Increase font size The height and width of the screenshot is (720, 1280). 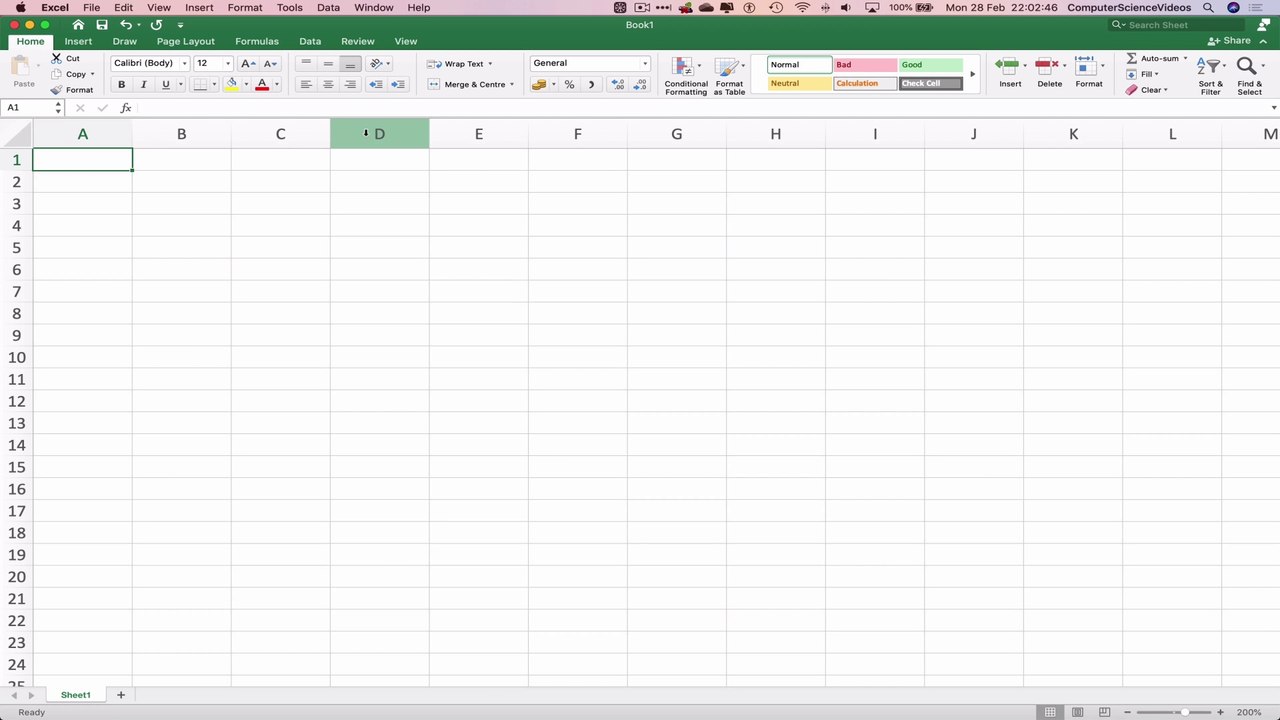click(x=248, y=63)
